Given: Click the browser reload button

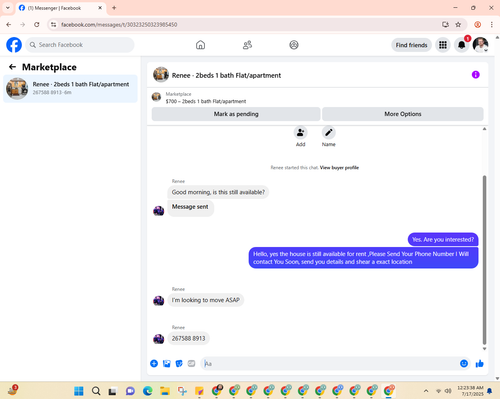Looking at the screenshot, I should [x=37, y=24].
